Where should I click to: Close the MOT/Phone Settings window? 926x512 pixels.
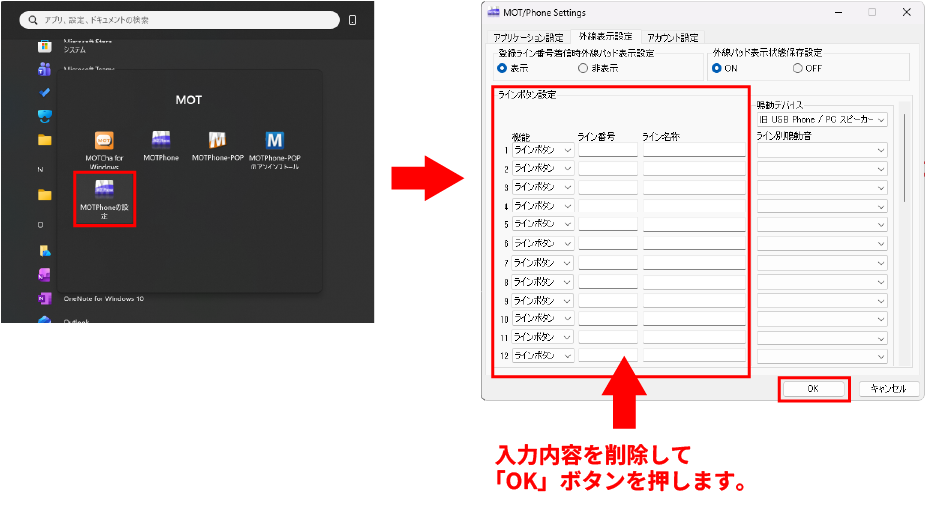(x=907, y=12)
